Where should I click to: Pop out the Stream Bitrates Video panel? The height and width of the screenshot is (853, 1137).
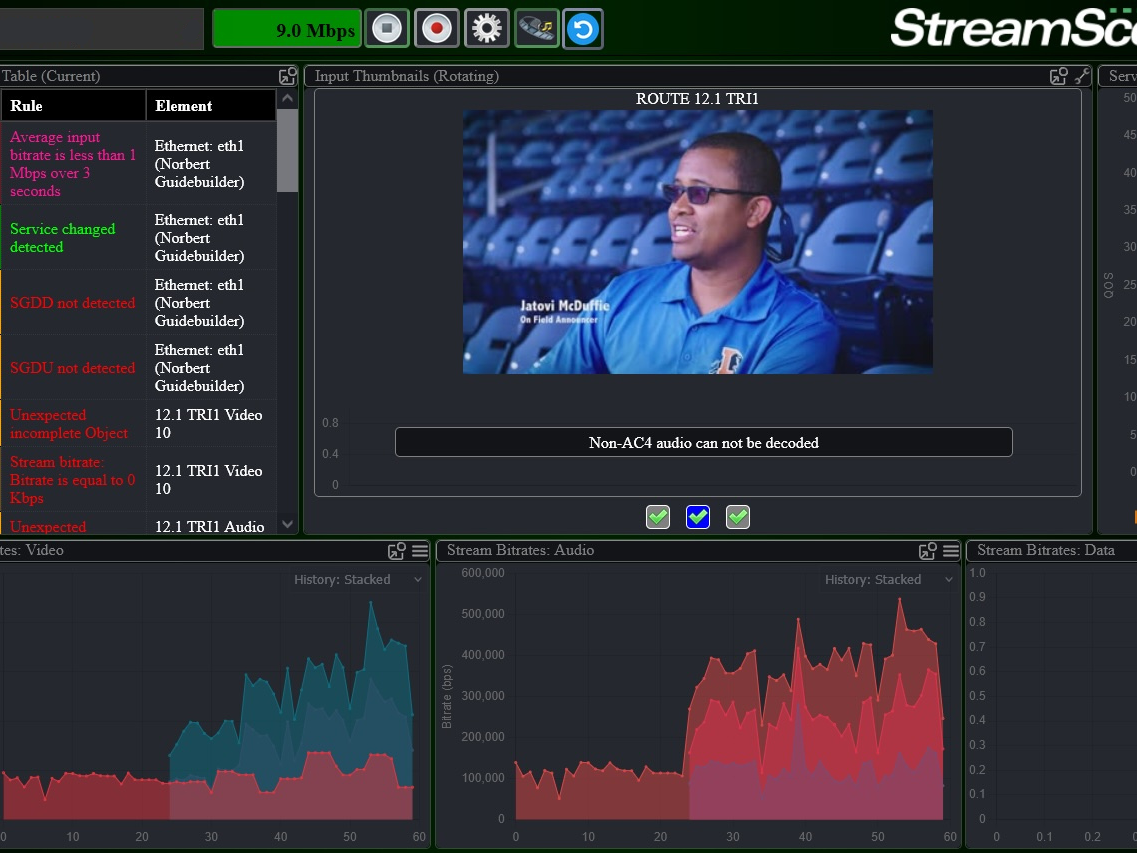pyautogui.click(x=397, y=551)
